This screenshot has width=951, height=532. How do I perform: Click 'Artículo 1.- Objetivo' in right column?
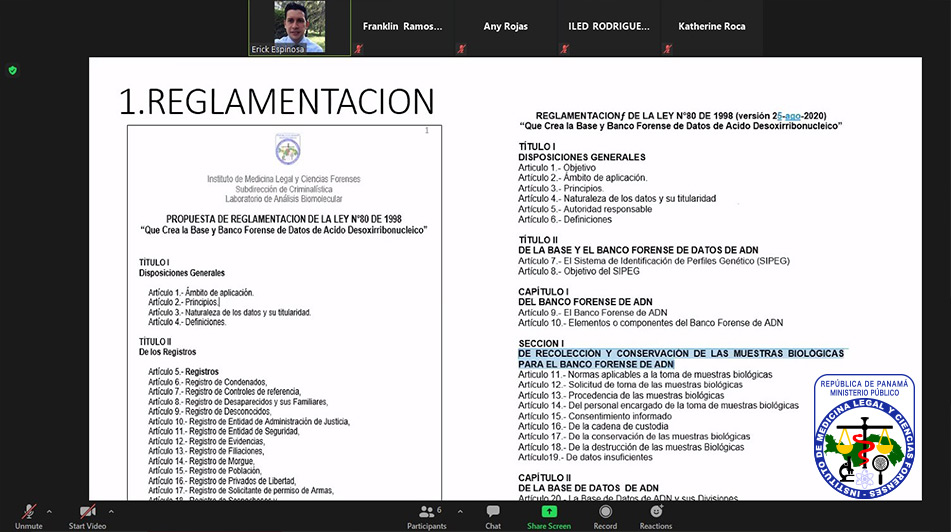click(x=557, y=167)
